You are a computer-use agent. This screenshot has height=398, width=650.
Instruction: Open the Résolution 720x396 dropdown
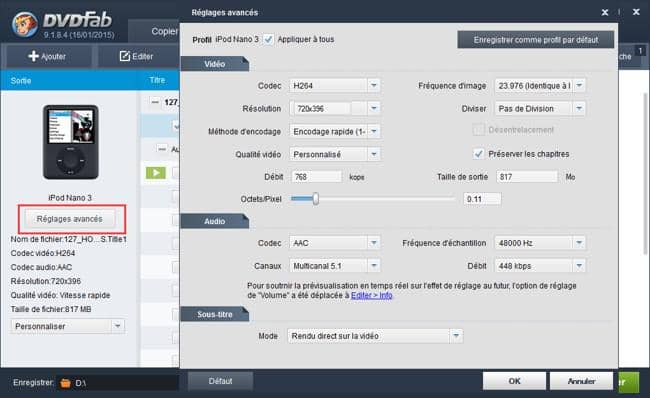334,109
